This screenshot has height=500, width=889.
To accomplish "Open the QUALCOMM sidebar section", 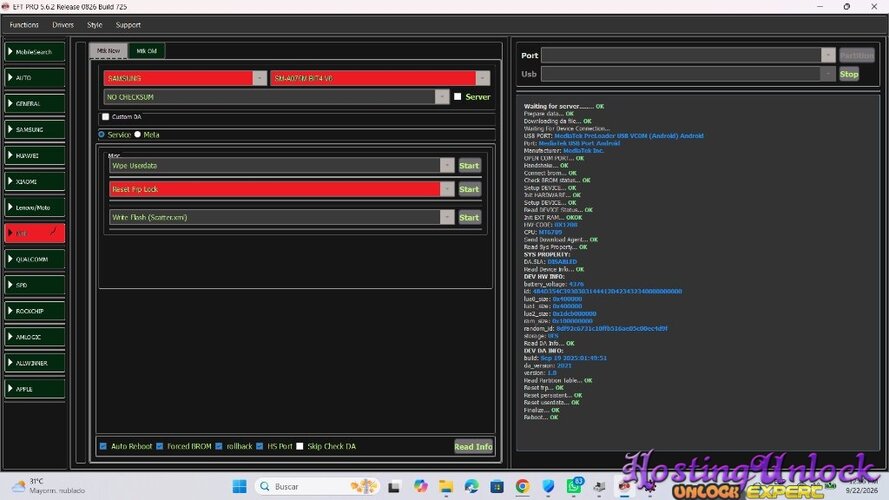I will [x=35, y=259].
